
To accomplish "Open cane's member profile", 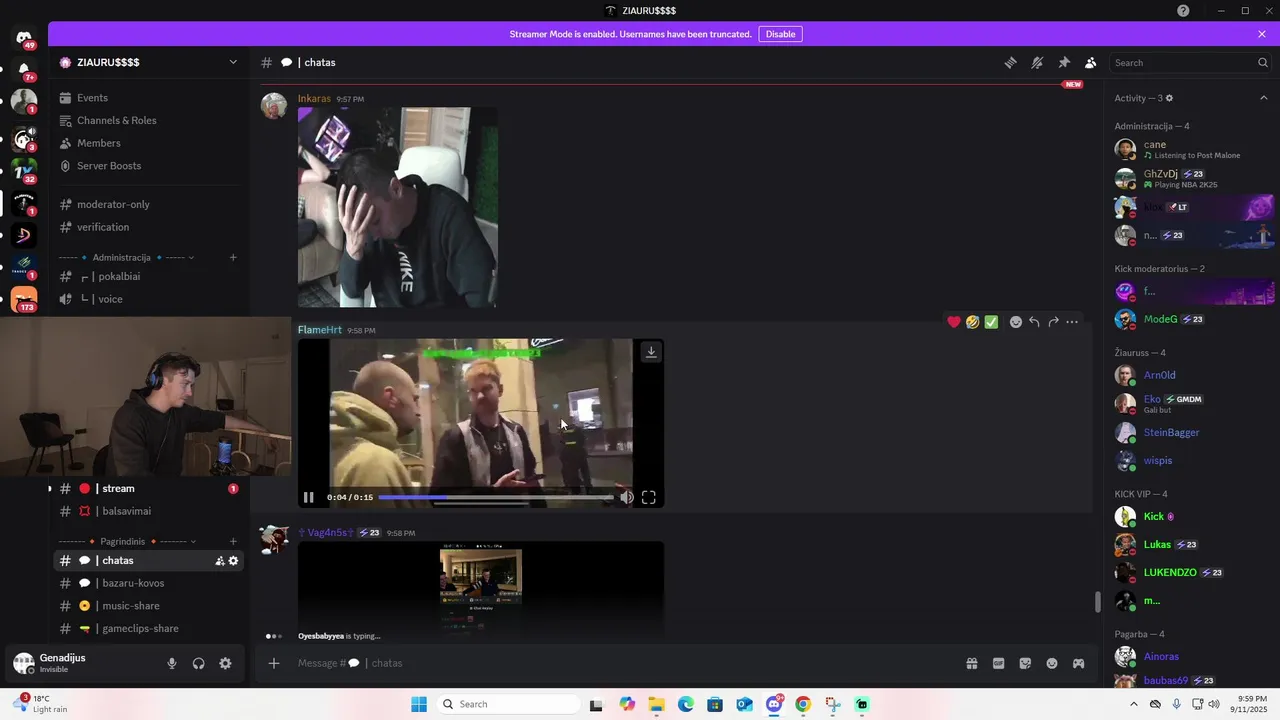I will (1193, 150).
